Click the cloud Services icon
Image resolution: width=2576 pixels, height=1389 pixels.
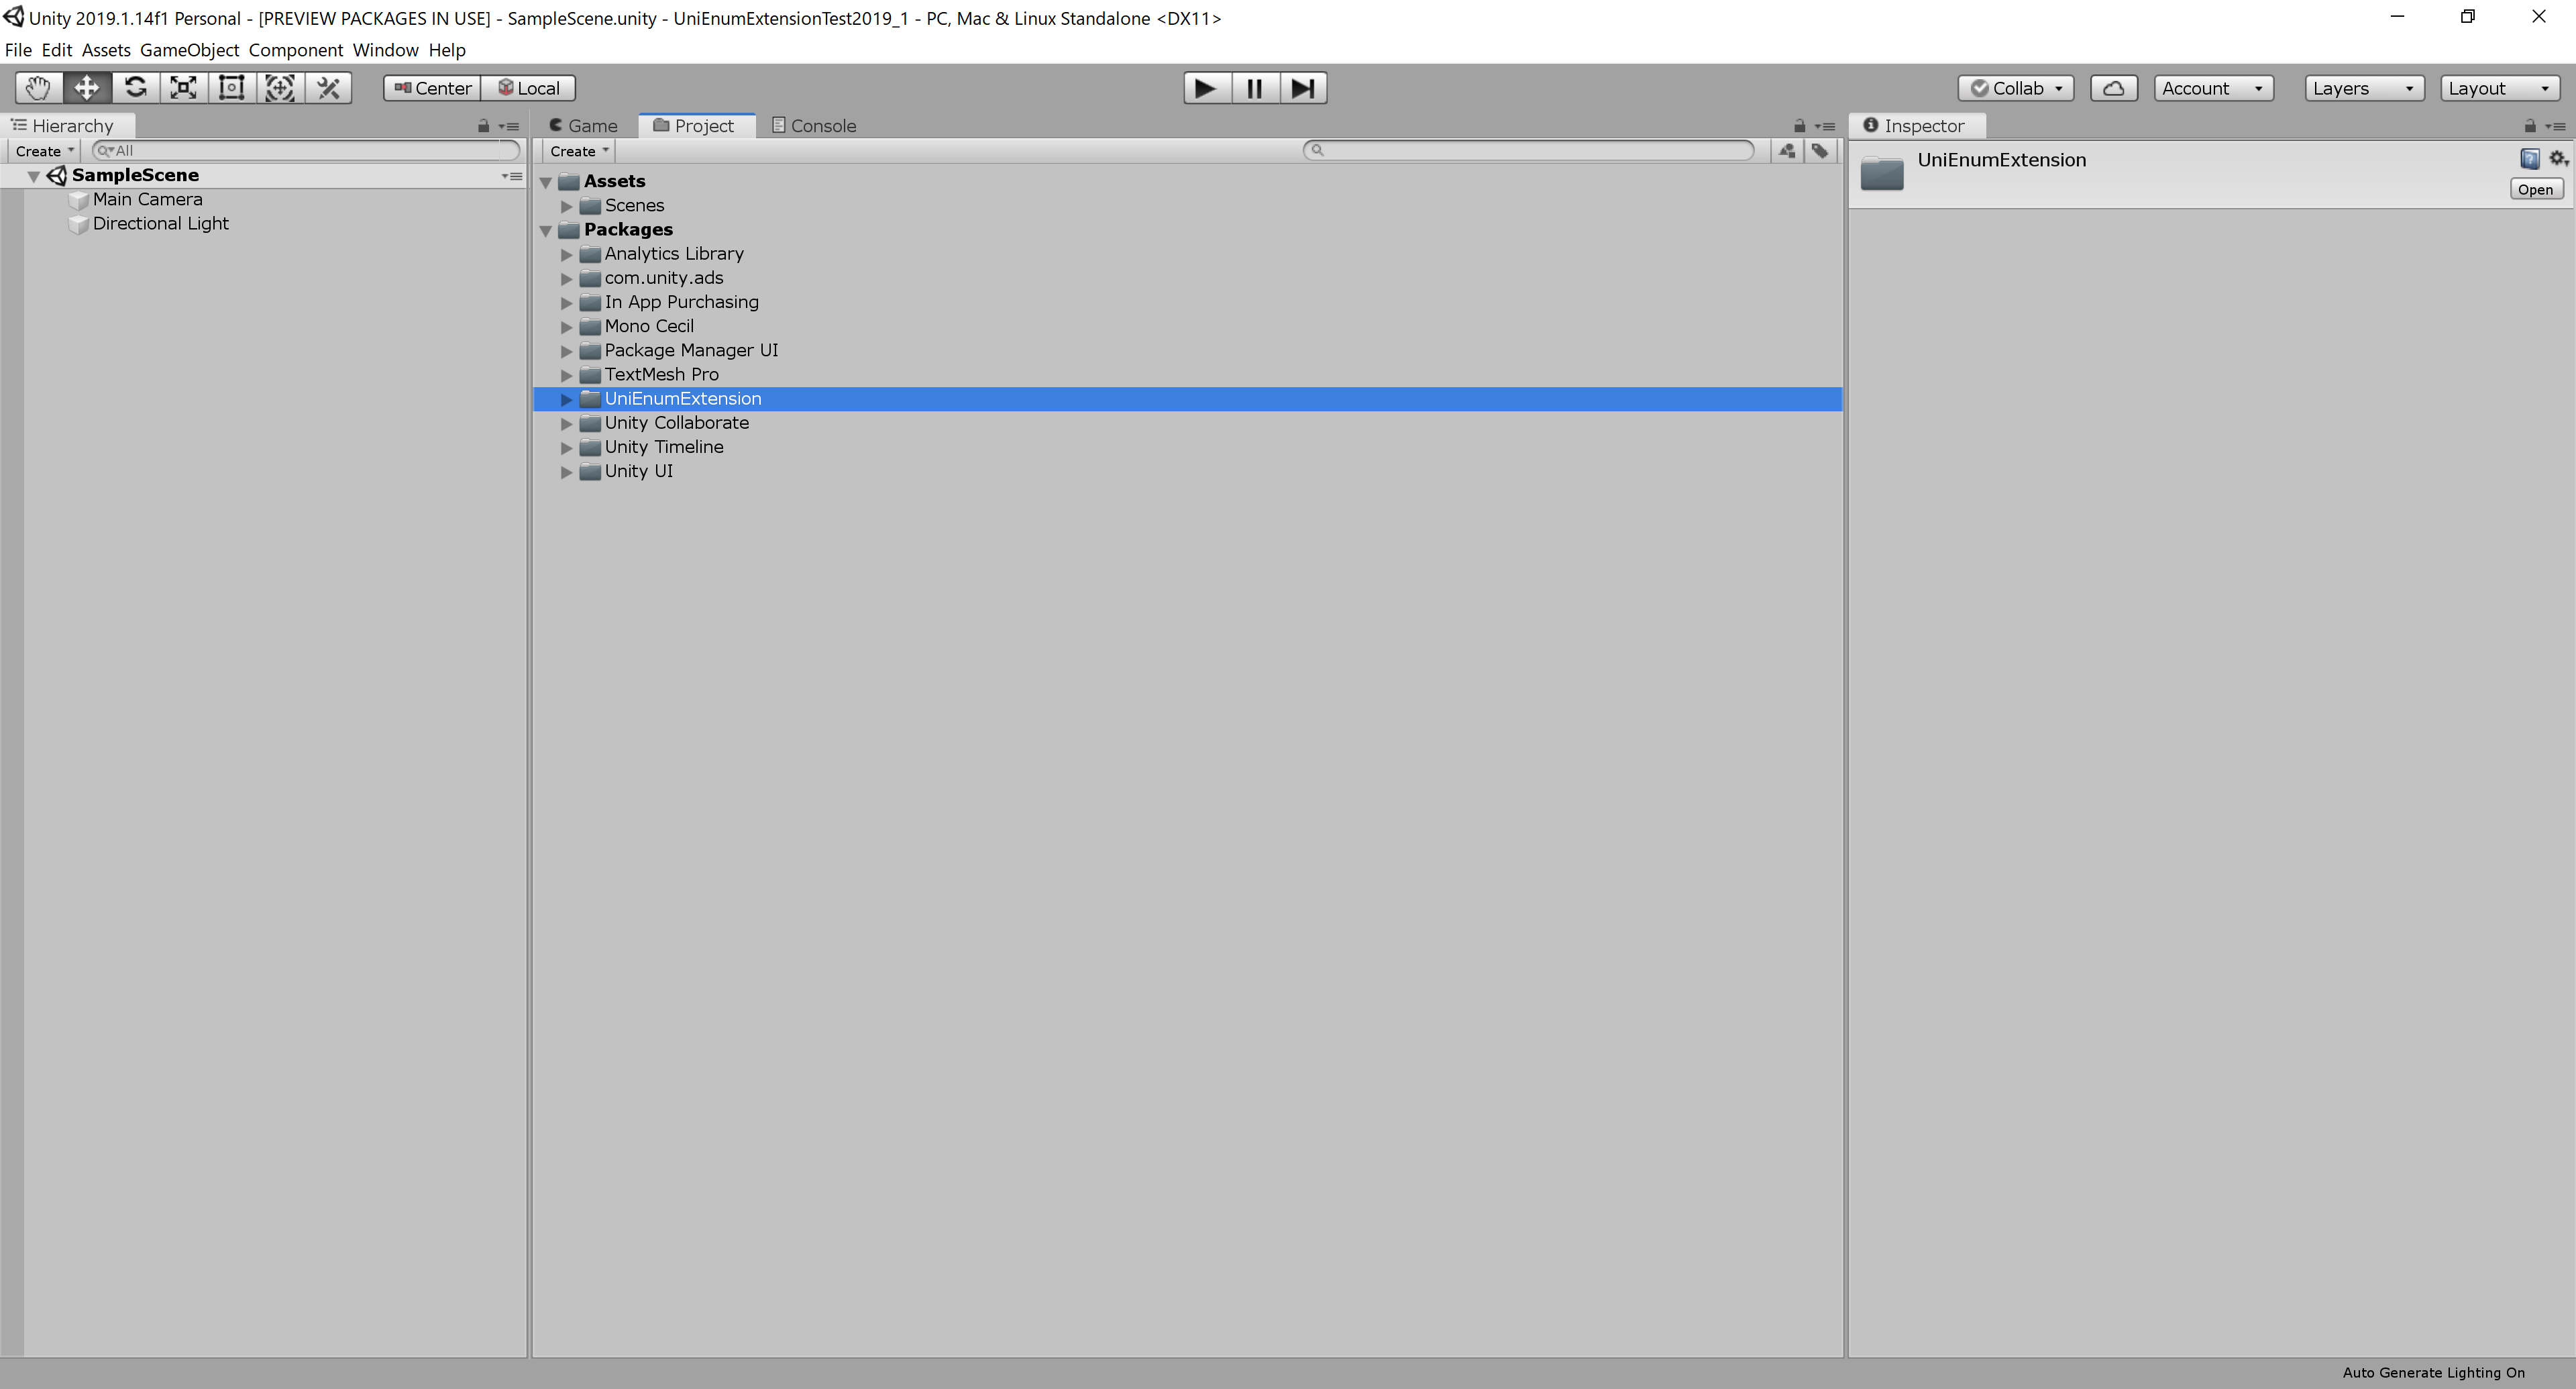pos(2113,88)
